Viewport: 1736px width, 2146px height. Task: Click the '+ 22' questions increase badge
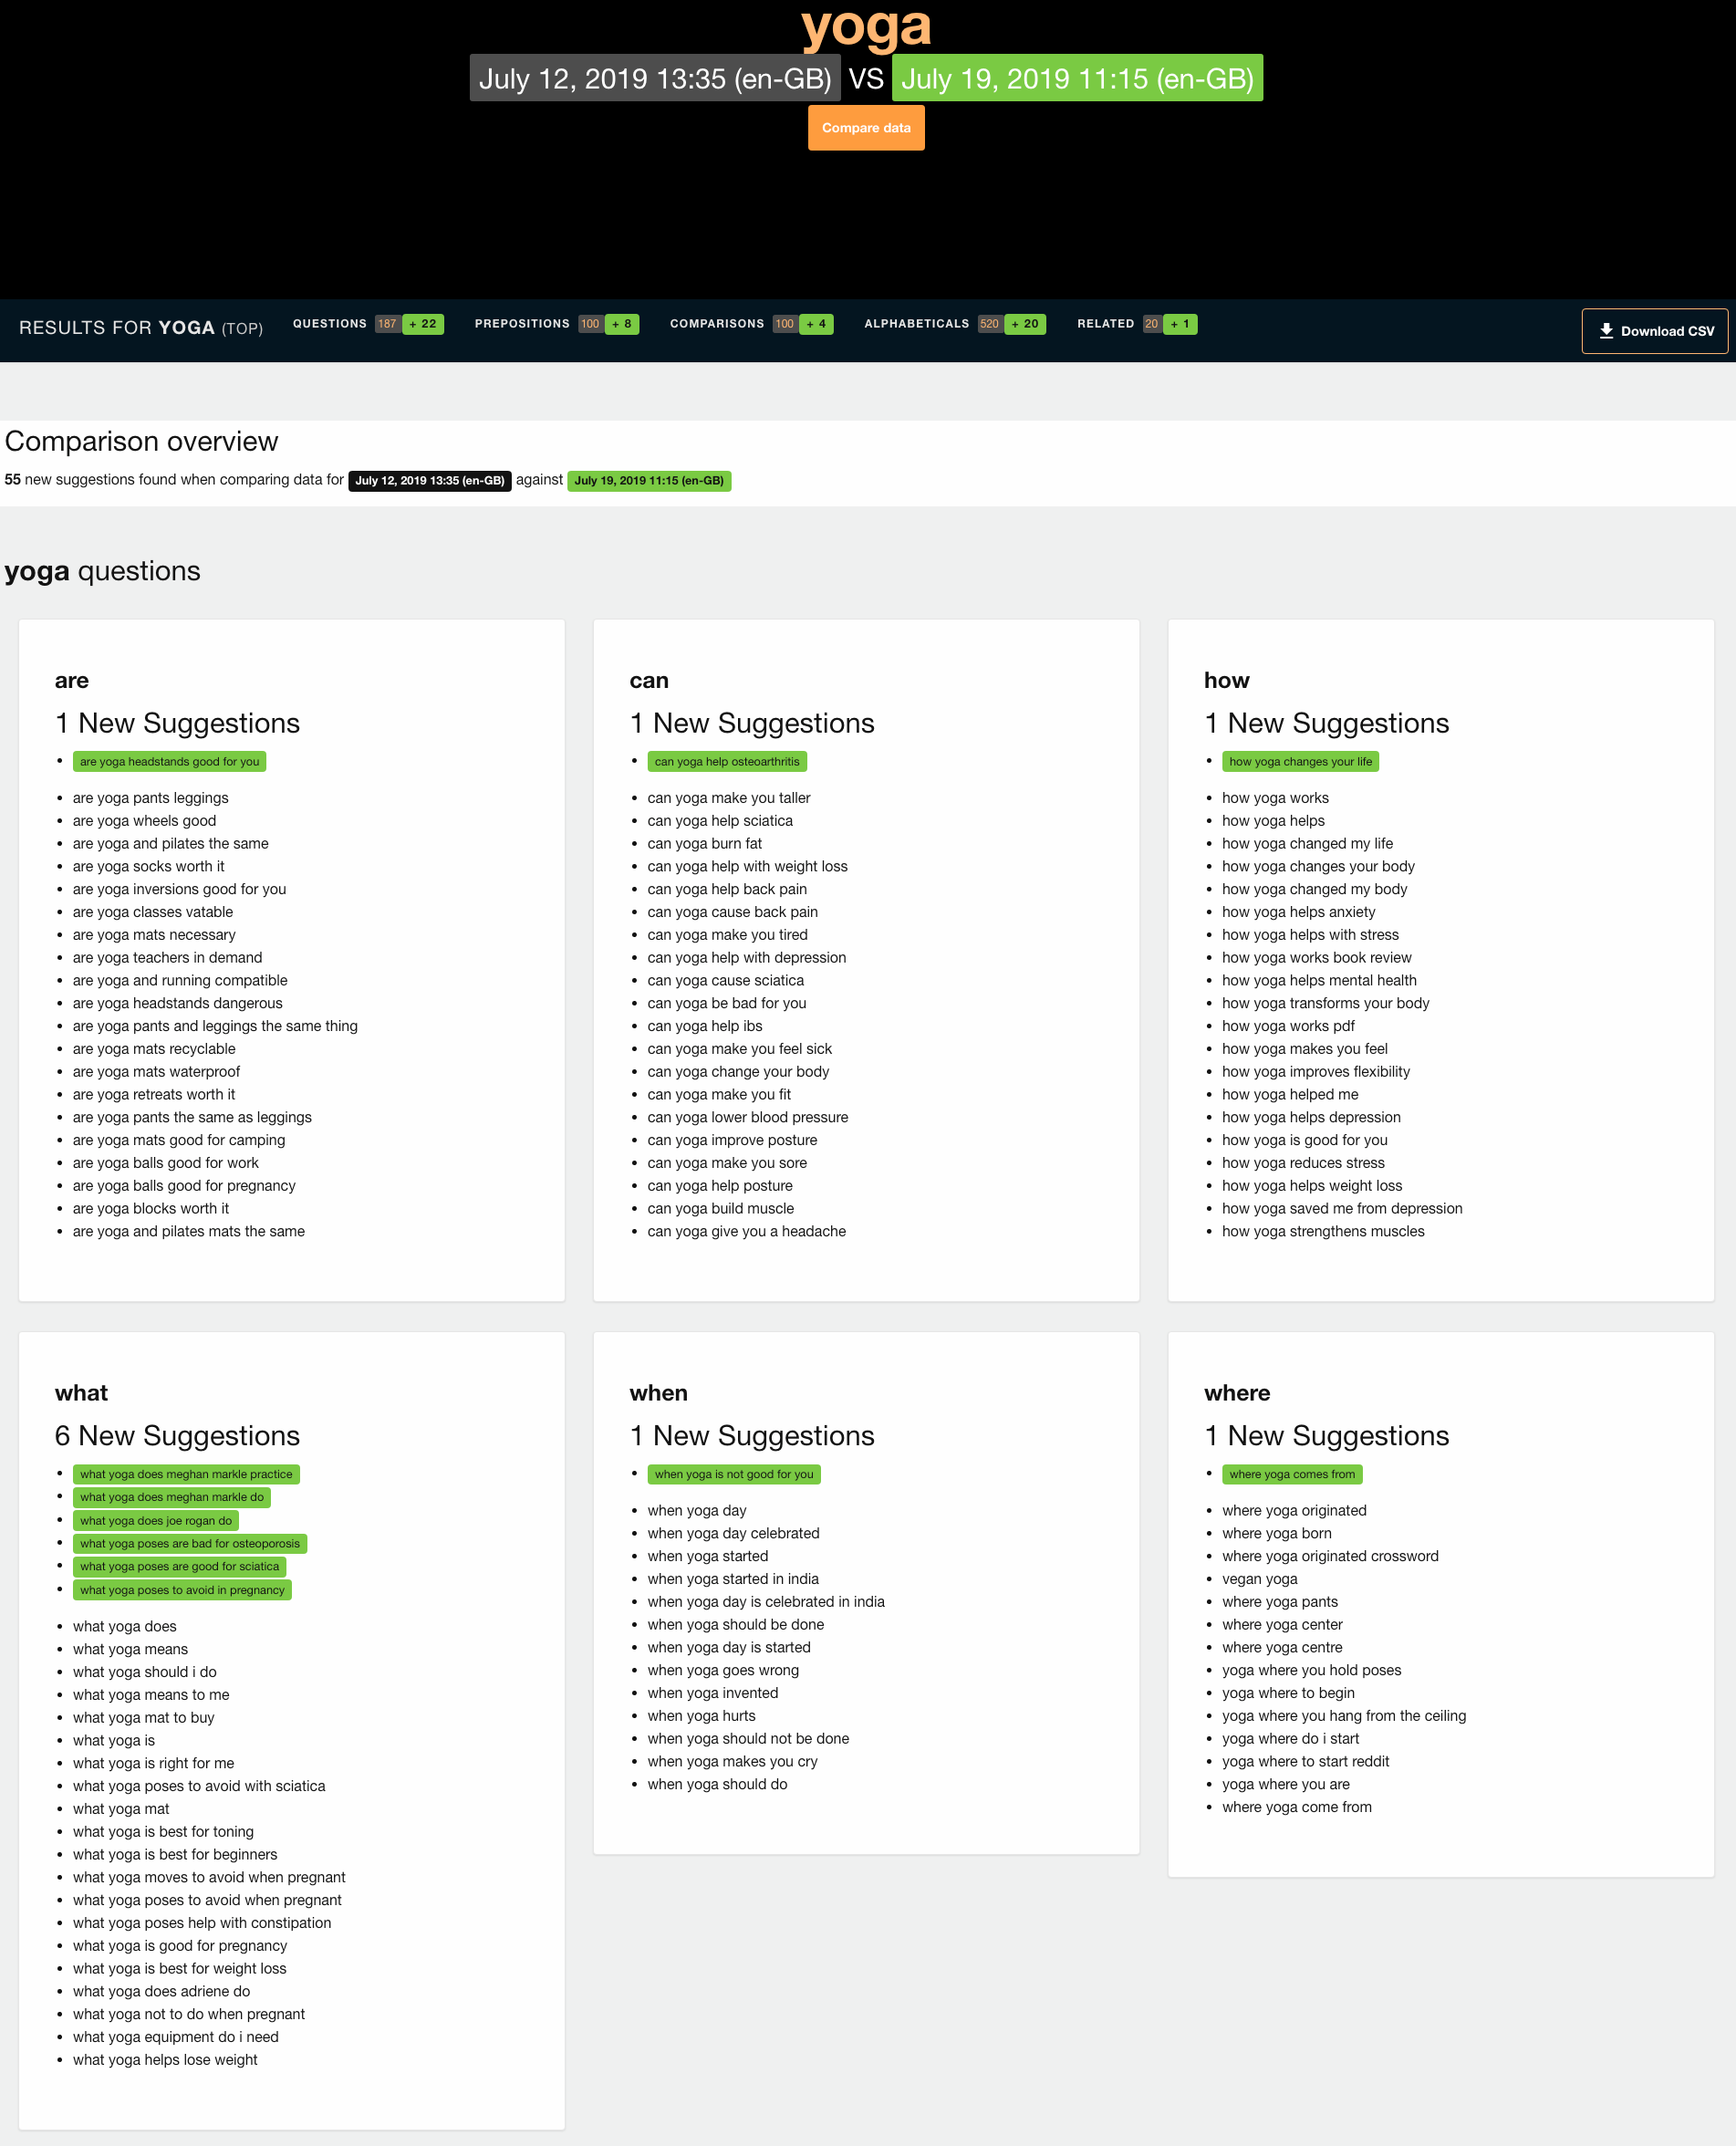(x=421, y=324)
